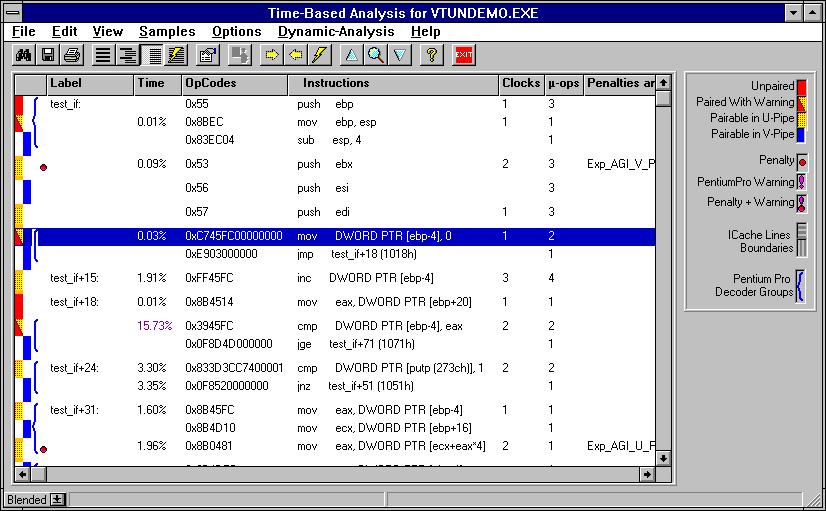Click the yellow right arrow toolbar icon
This screenshot has height=511, width=826.
[271, 55]
